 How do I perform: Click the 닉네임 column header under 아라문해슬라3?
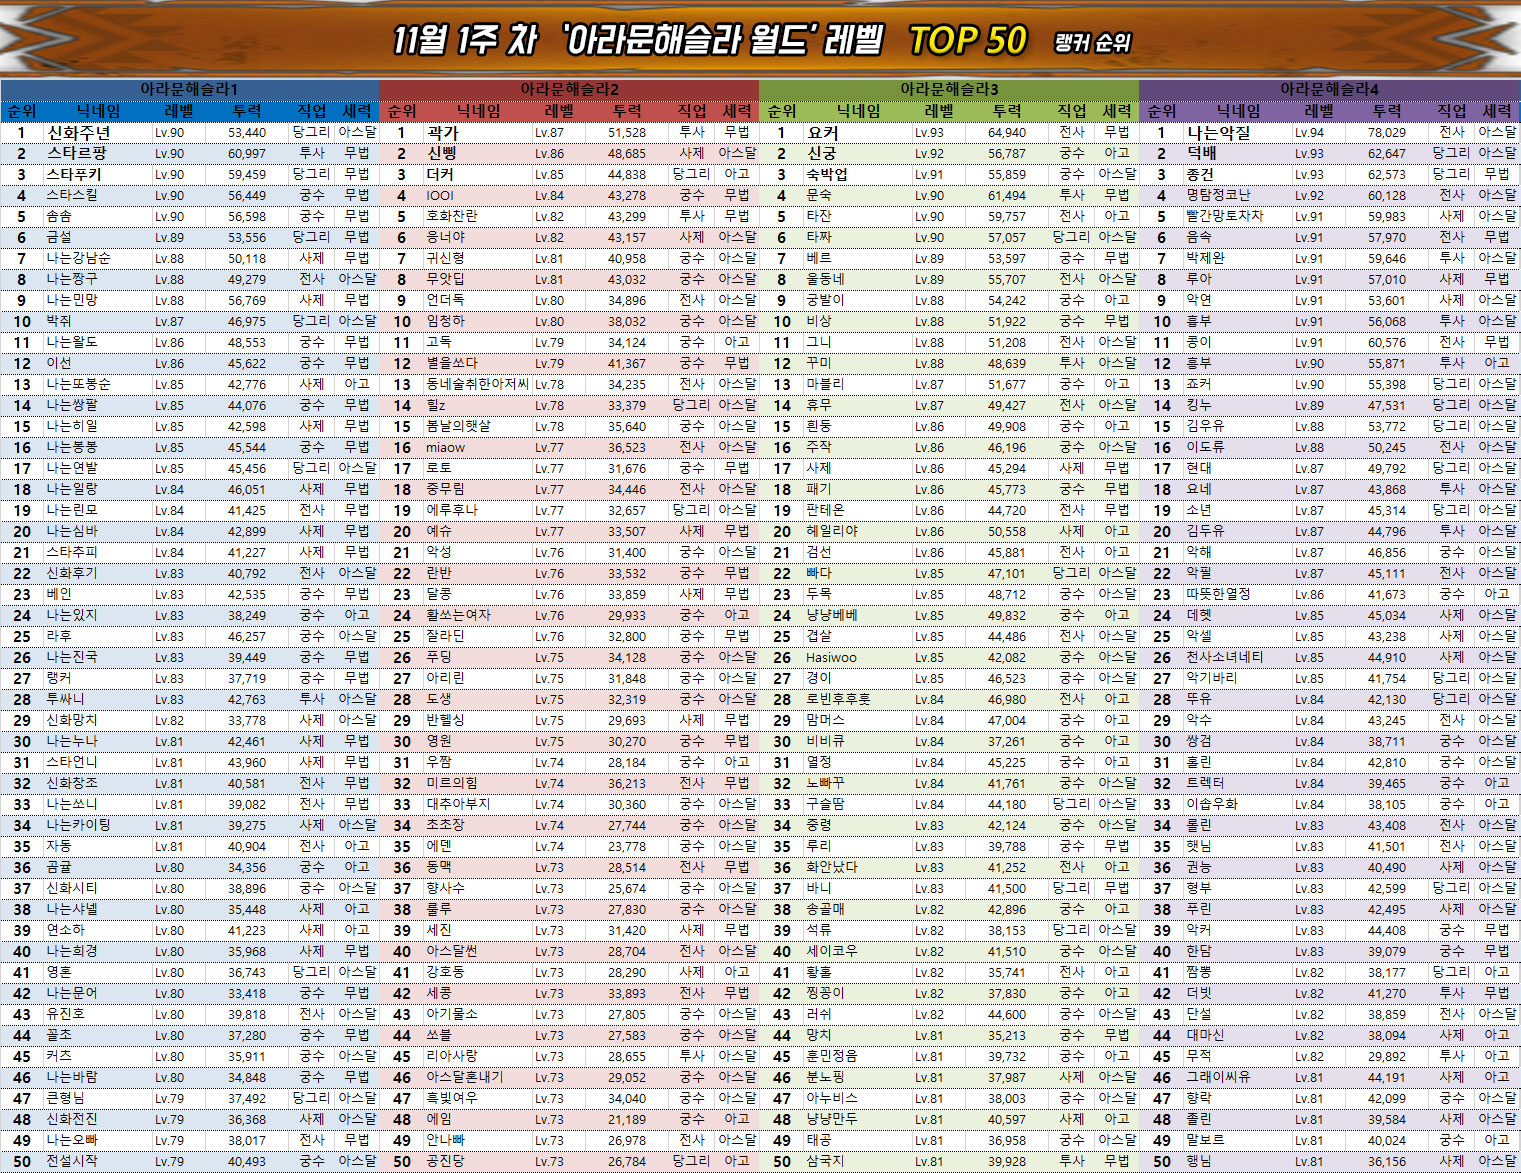click(858, 111)
